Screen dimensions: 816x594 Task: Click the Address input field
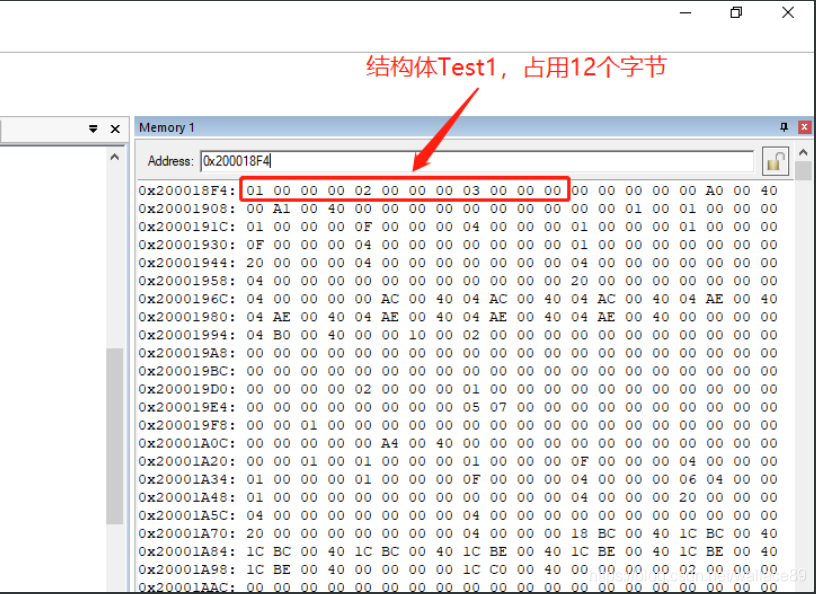(477, 161)
